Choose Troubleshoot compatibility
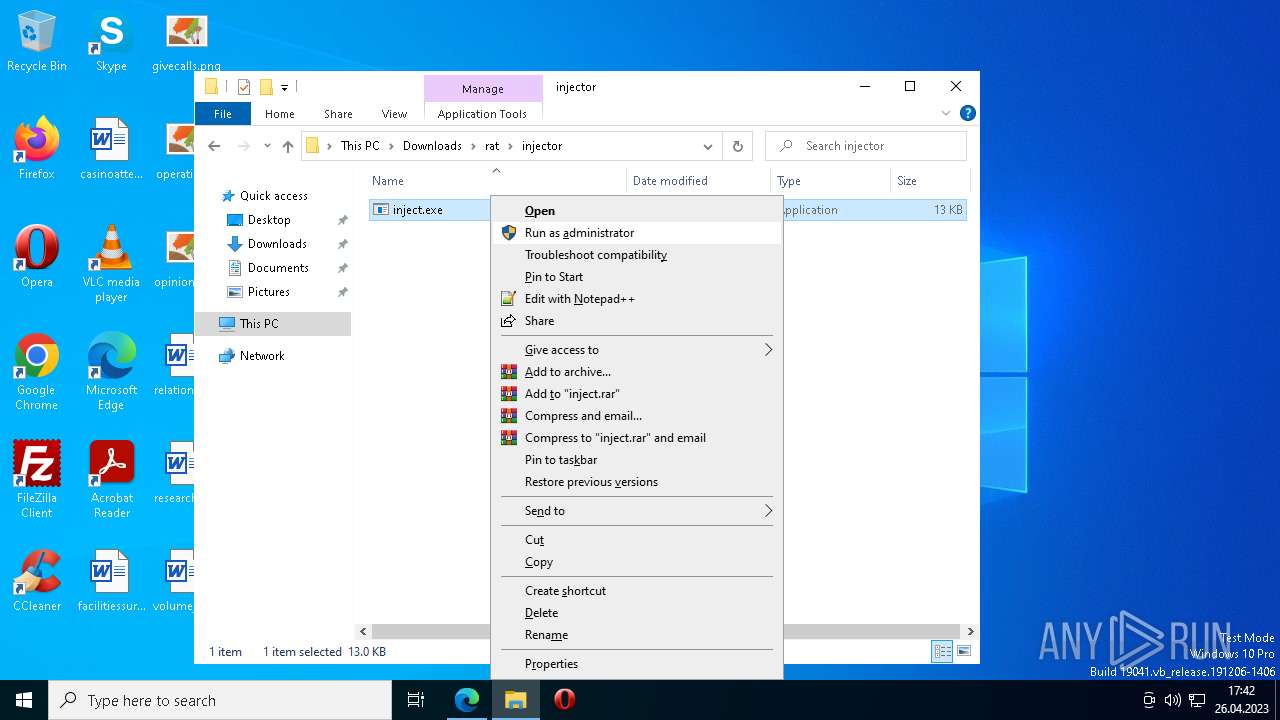Screen dimensions: 1280x720 [x=636, y=255]
